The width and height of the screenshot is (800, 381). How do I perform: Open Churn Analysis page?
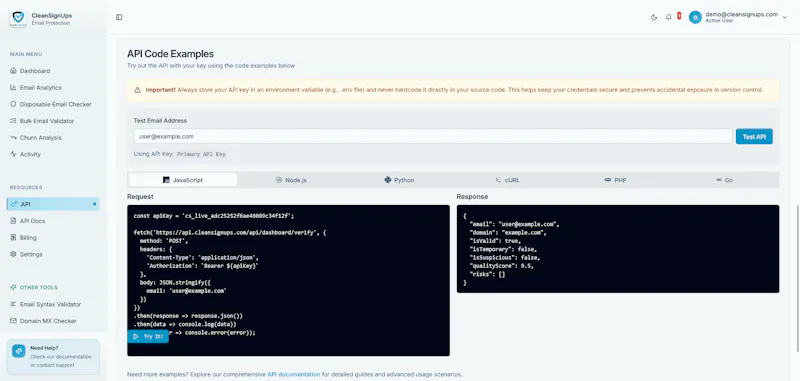click(x=53, y=138)
